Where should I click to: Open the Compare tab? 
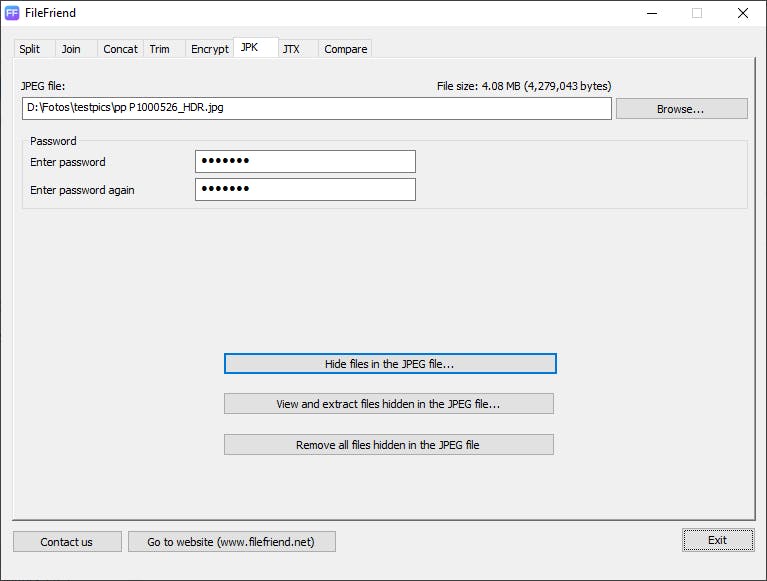(x=345, y=49)
